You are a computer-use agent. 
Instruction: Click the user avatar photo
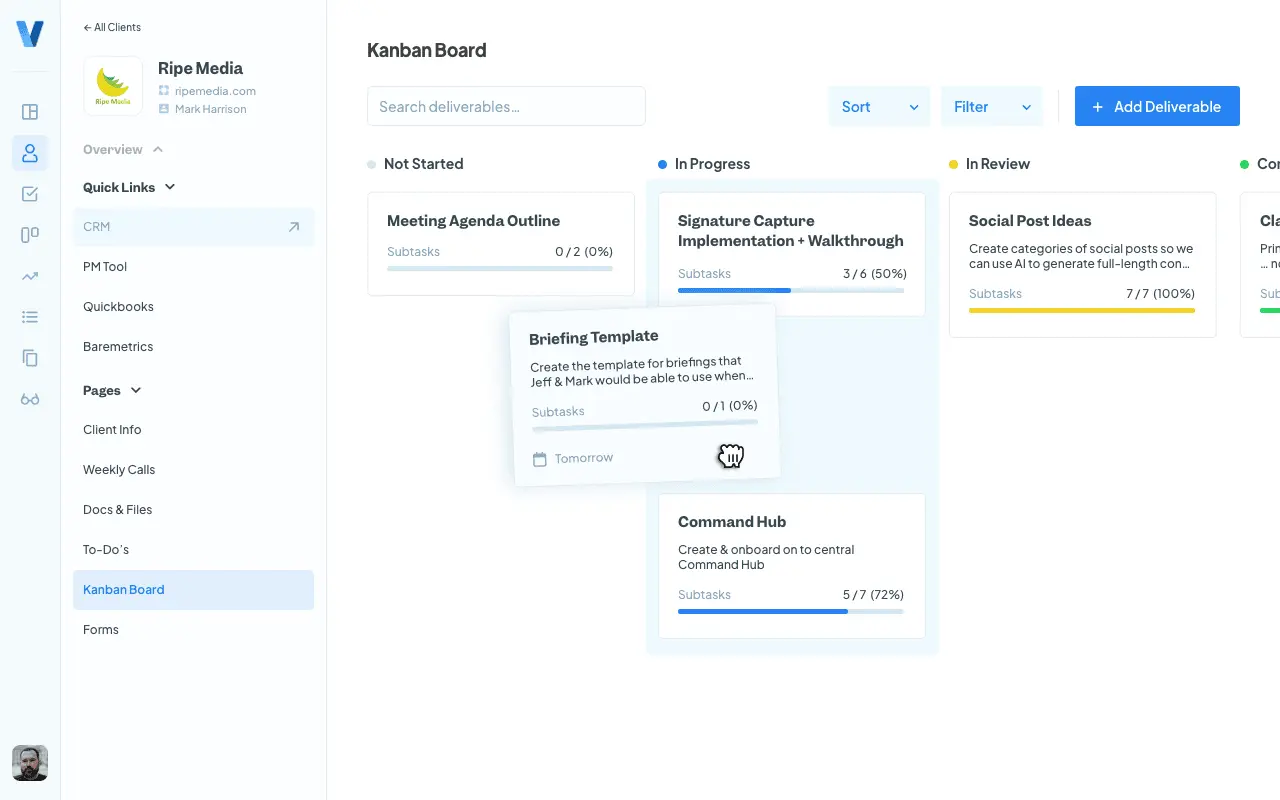tap(30, 763)
